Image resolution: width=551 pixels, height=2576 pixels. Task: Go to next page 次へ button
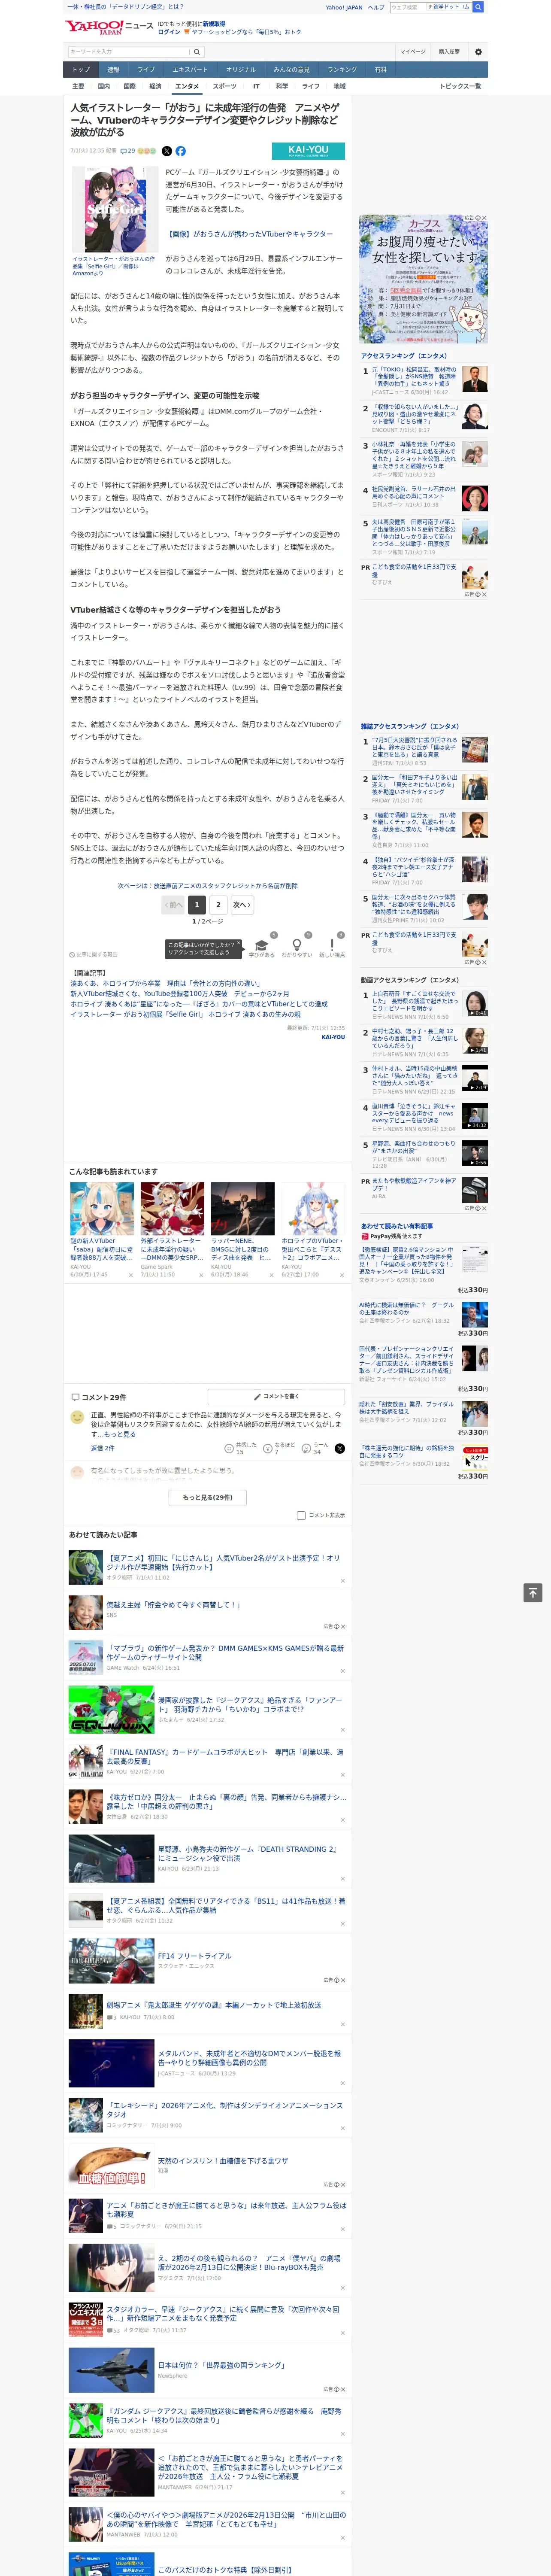tap(241, 904)
